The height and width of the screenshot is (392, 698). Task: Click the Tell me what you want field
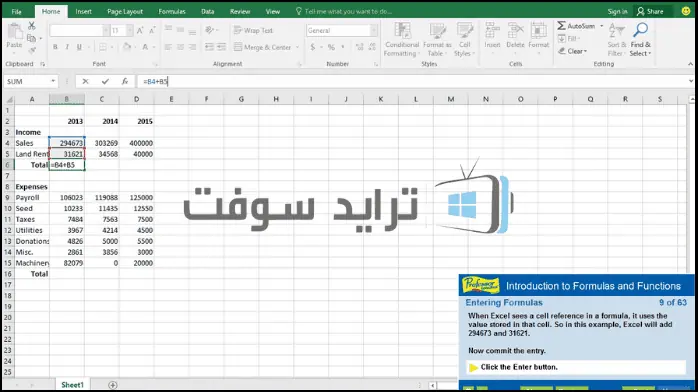344,12
